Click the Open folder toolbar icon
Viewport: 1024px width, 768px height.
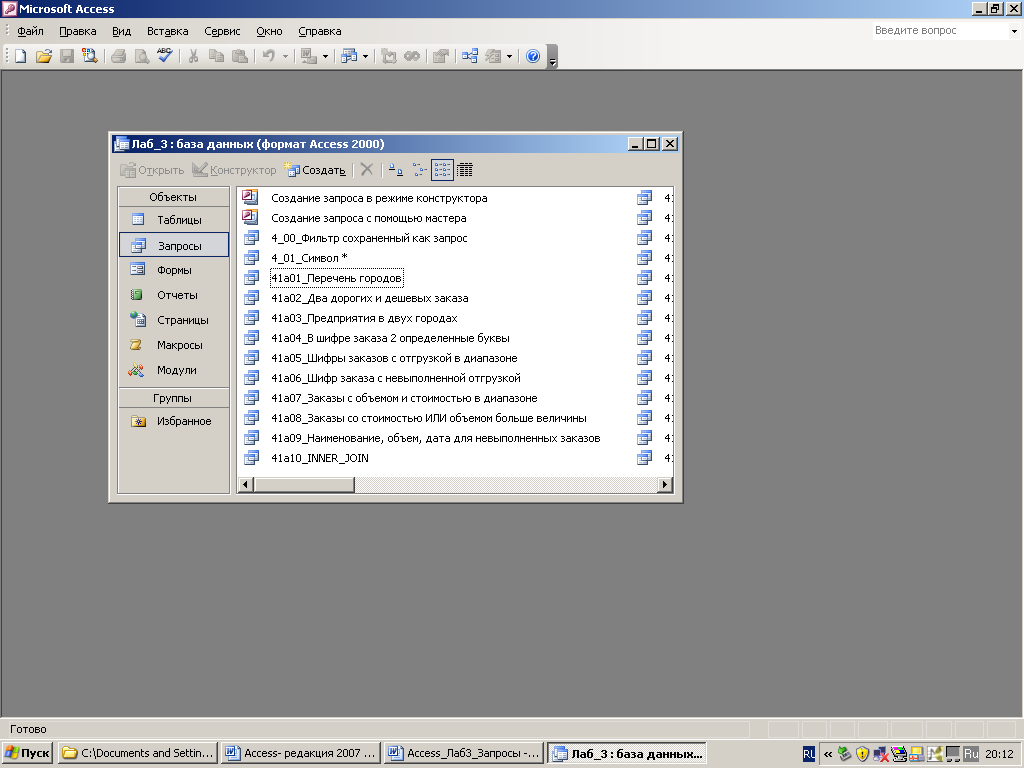coord(43,56)
